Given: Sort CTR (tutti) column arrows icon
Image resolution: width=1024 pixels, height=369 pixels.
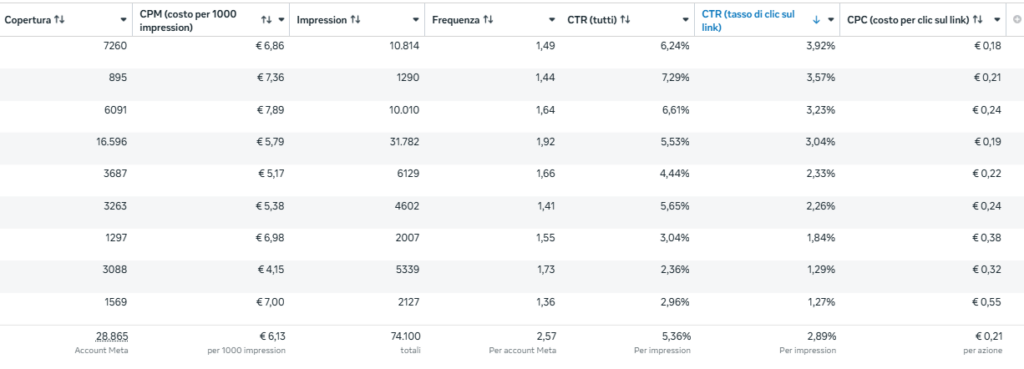Looking at the screenshot, I should click(x=625, y=20).
